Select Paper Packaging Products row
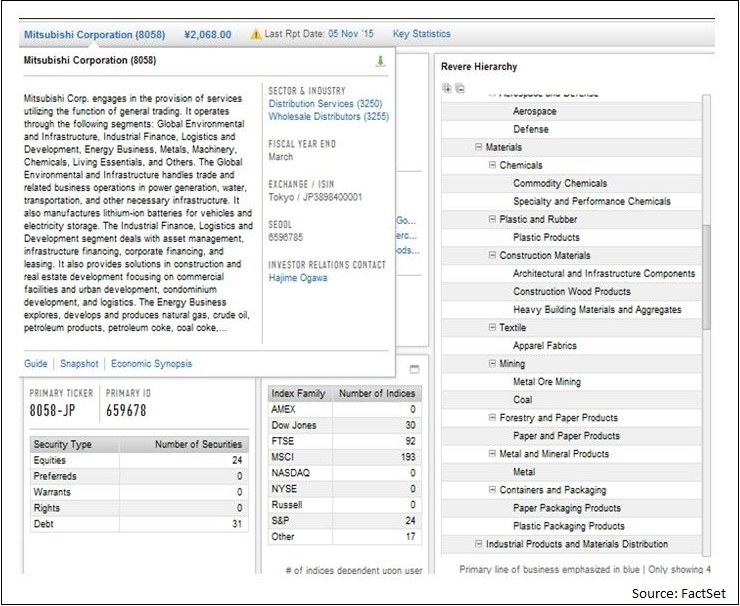 point(572,508)
